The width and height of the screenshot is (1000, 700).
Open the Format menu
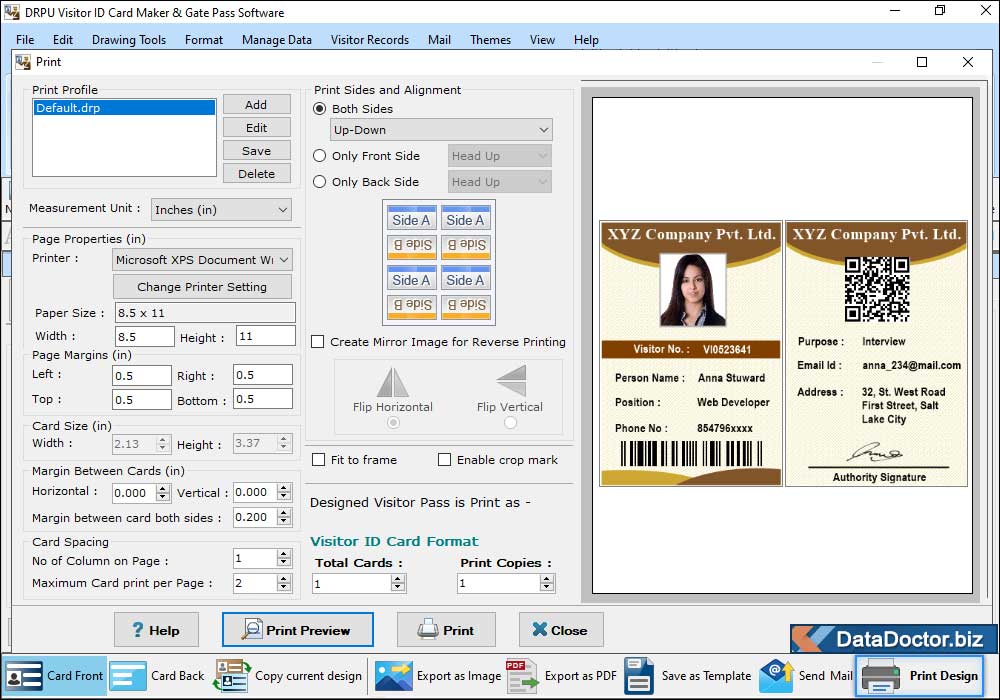coord(204,40)
